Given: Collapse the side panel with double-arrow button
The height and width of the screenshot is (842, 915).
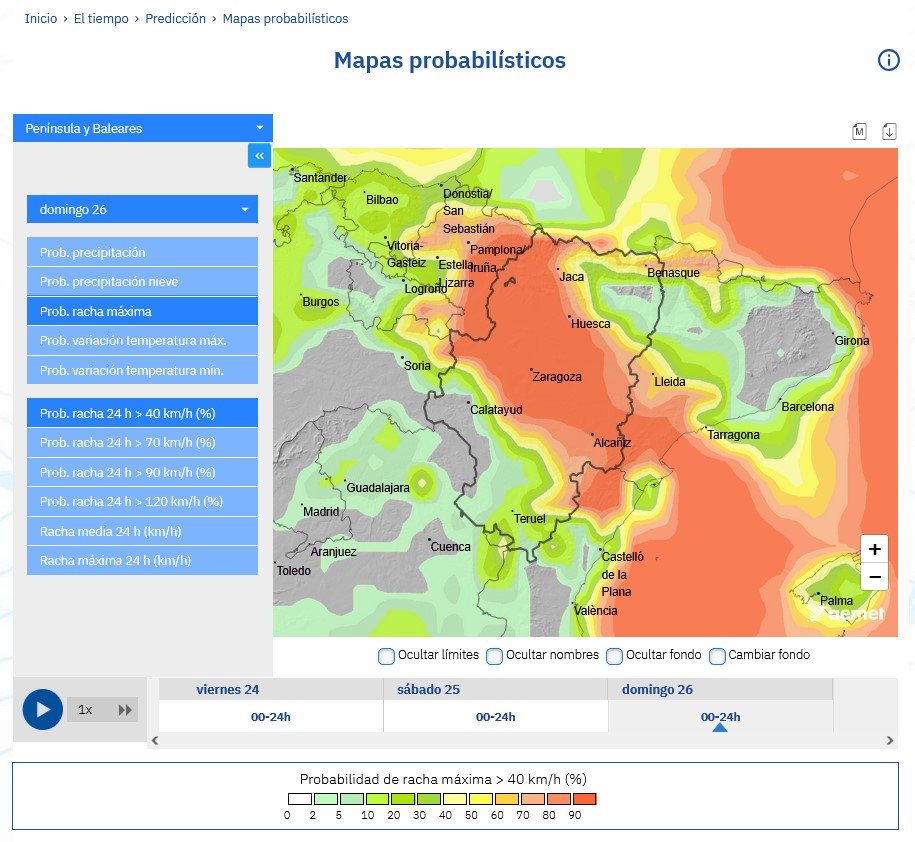Looking at the screenshot, I should pyautogui.click(x=259, y=155).
